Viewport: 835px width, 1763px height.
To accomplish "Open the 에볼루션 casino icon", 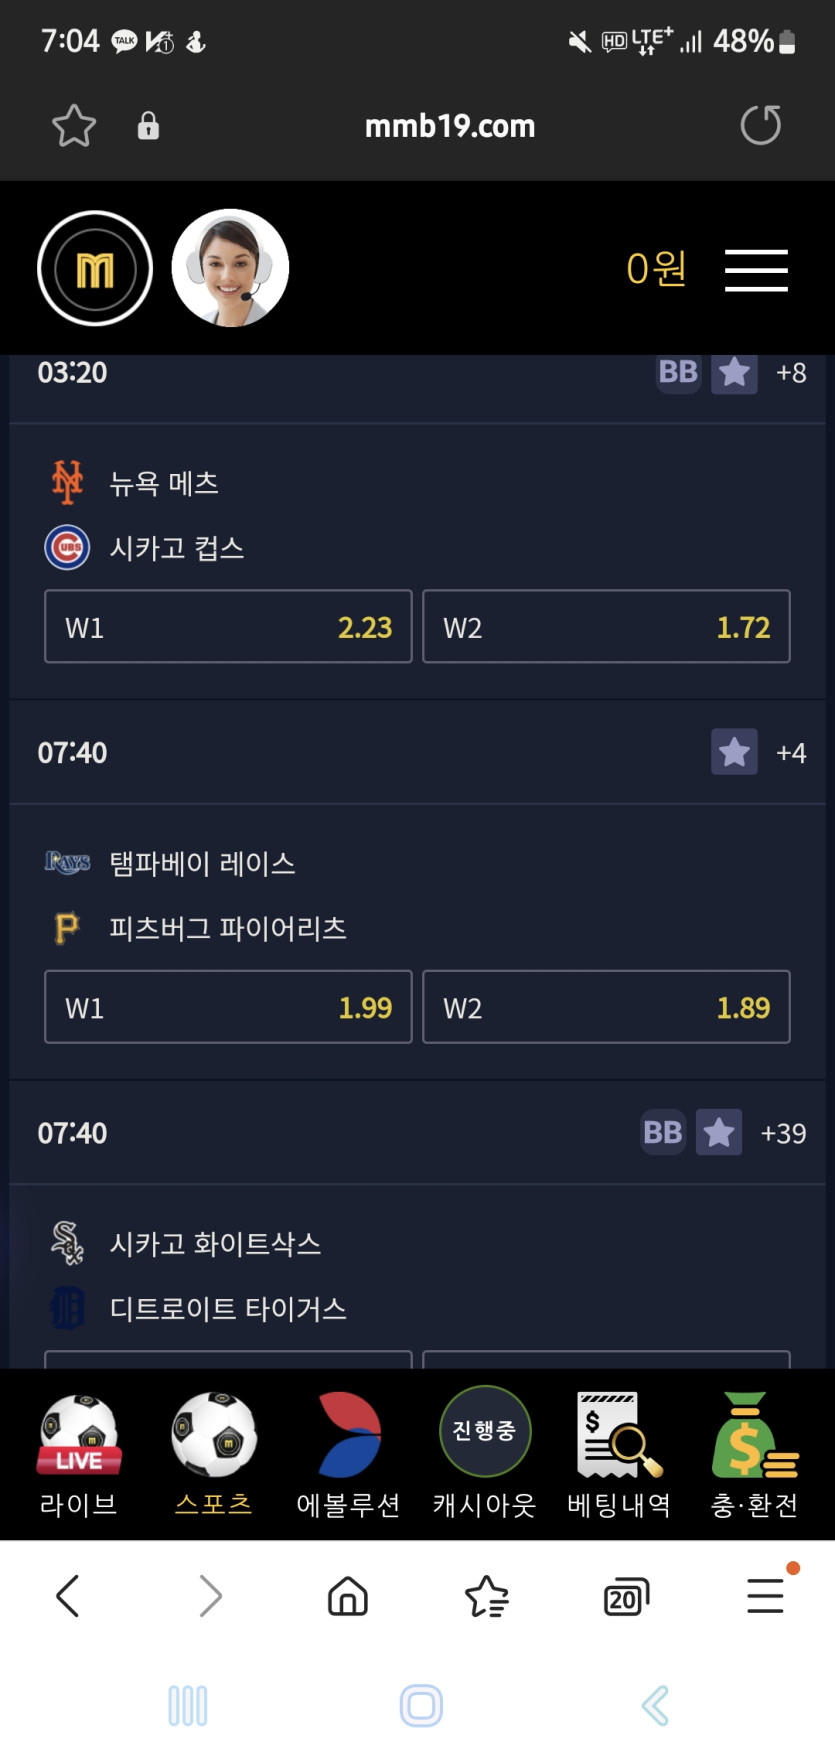I will coord(349,1455).
